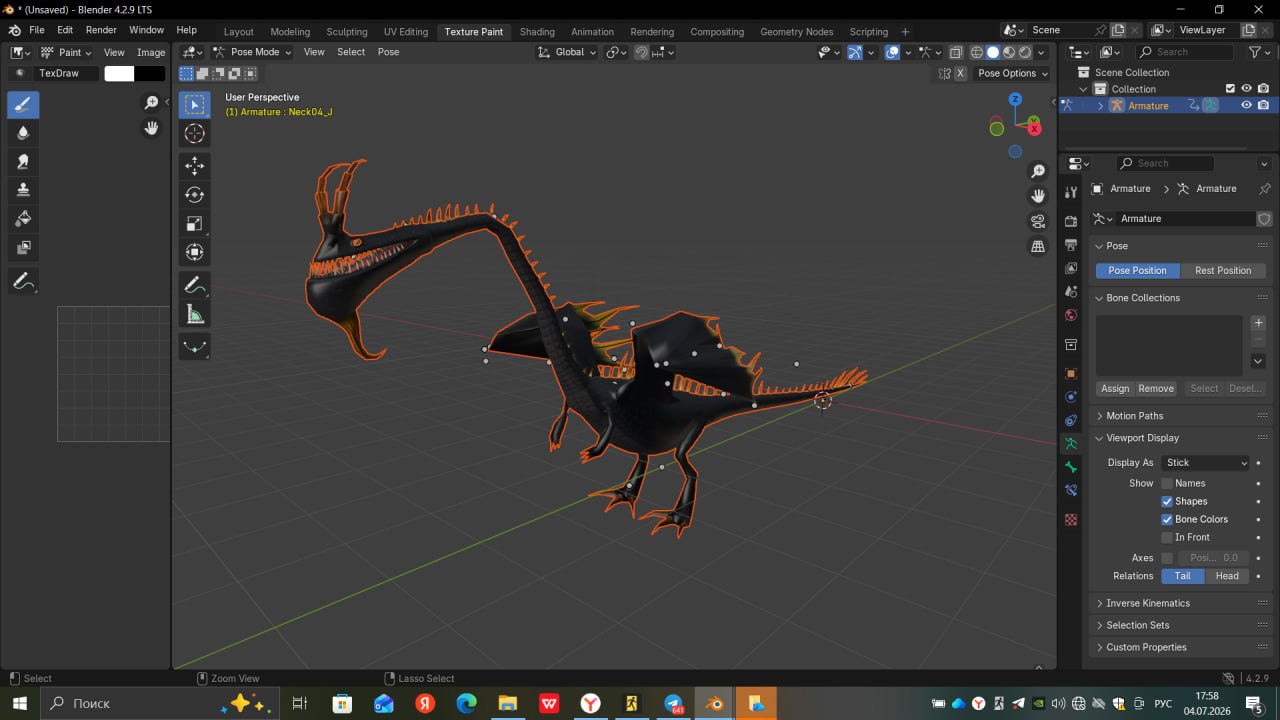This screenshot has width=1280, height=720.
Task: Set Relations to Head
Action: [1227, 576]
